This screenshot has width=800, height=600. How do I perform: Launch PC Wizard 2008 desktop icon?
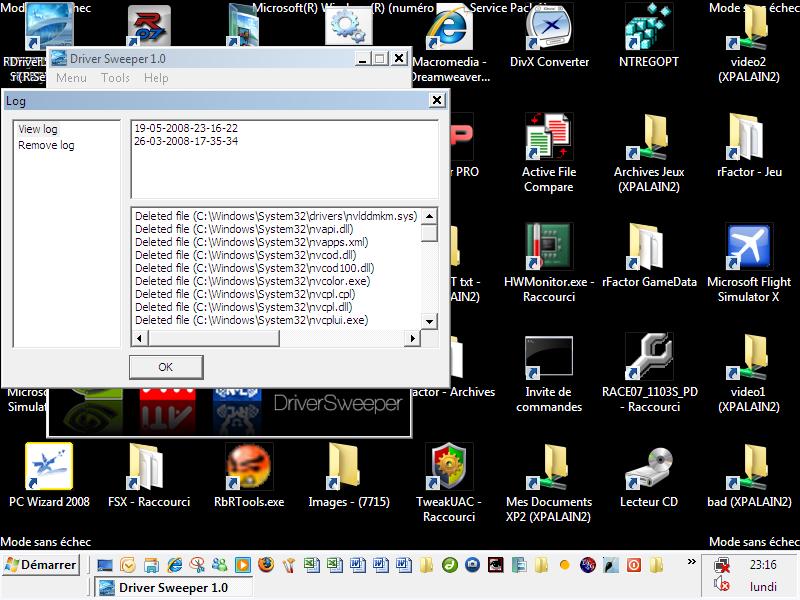[x=49, y=476]
